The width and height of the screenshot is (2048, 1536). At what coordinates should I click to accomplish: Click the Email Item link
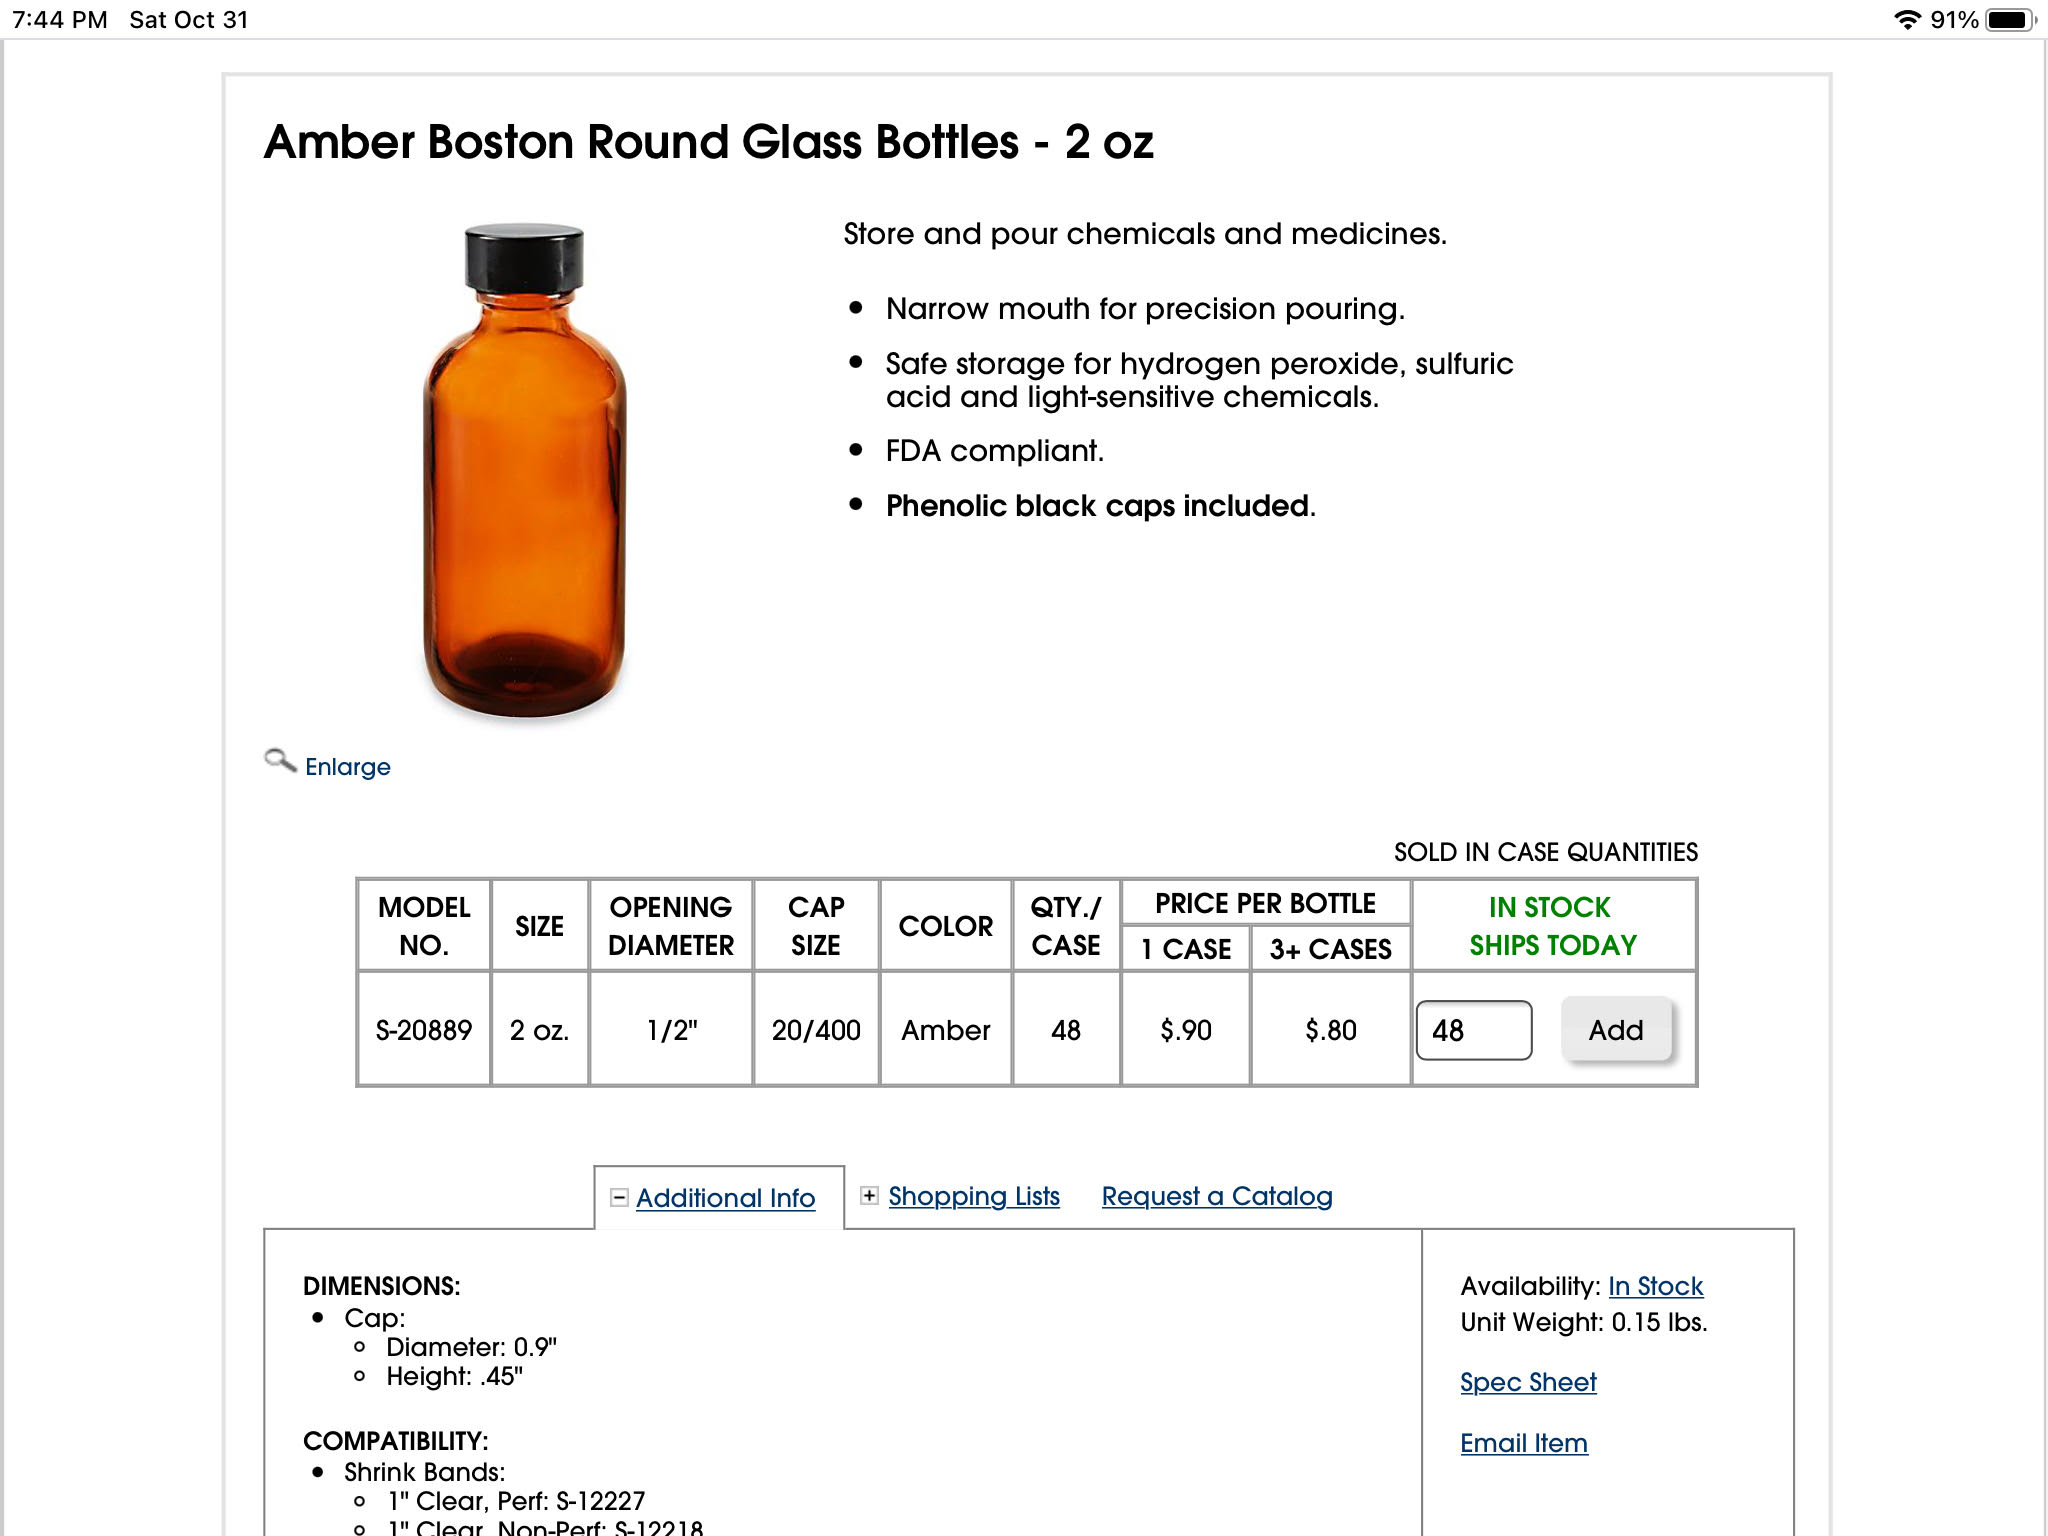click(x=1523, y=1443)
